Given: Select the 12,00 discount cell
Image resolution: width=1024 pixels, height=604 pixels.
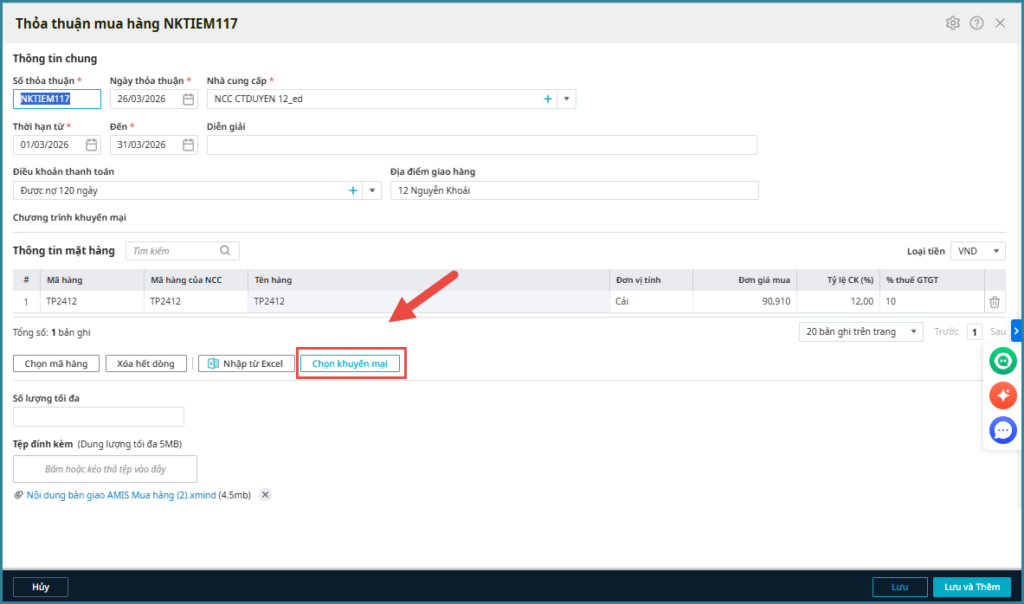Looking at the screenshot, I should tap(838, 302).
